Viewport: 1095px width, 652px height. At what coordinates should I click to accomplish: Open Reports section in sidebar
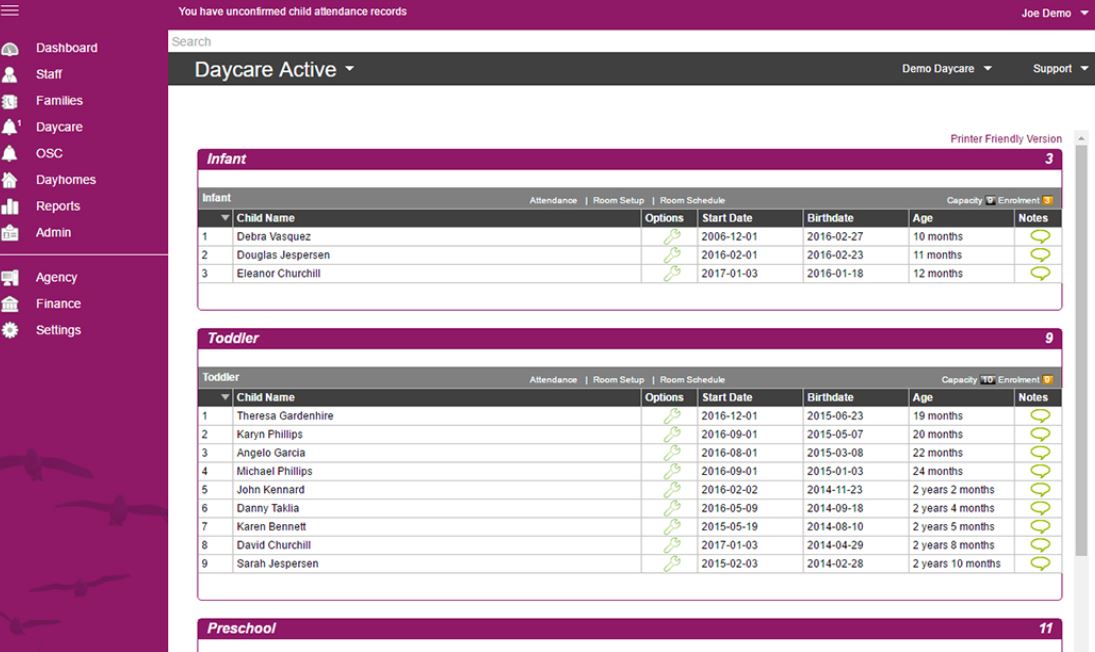click(58, 206)
